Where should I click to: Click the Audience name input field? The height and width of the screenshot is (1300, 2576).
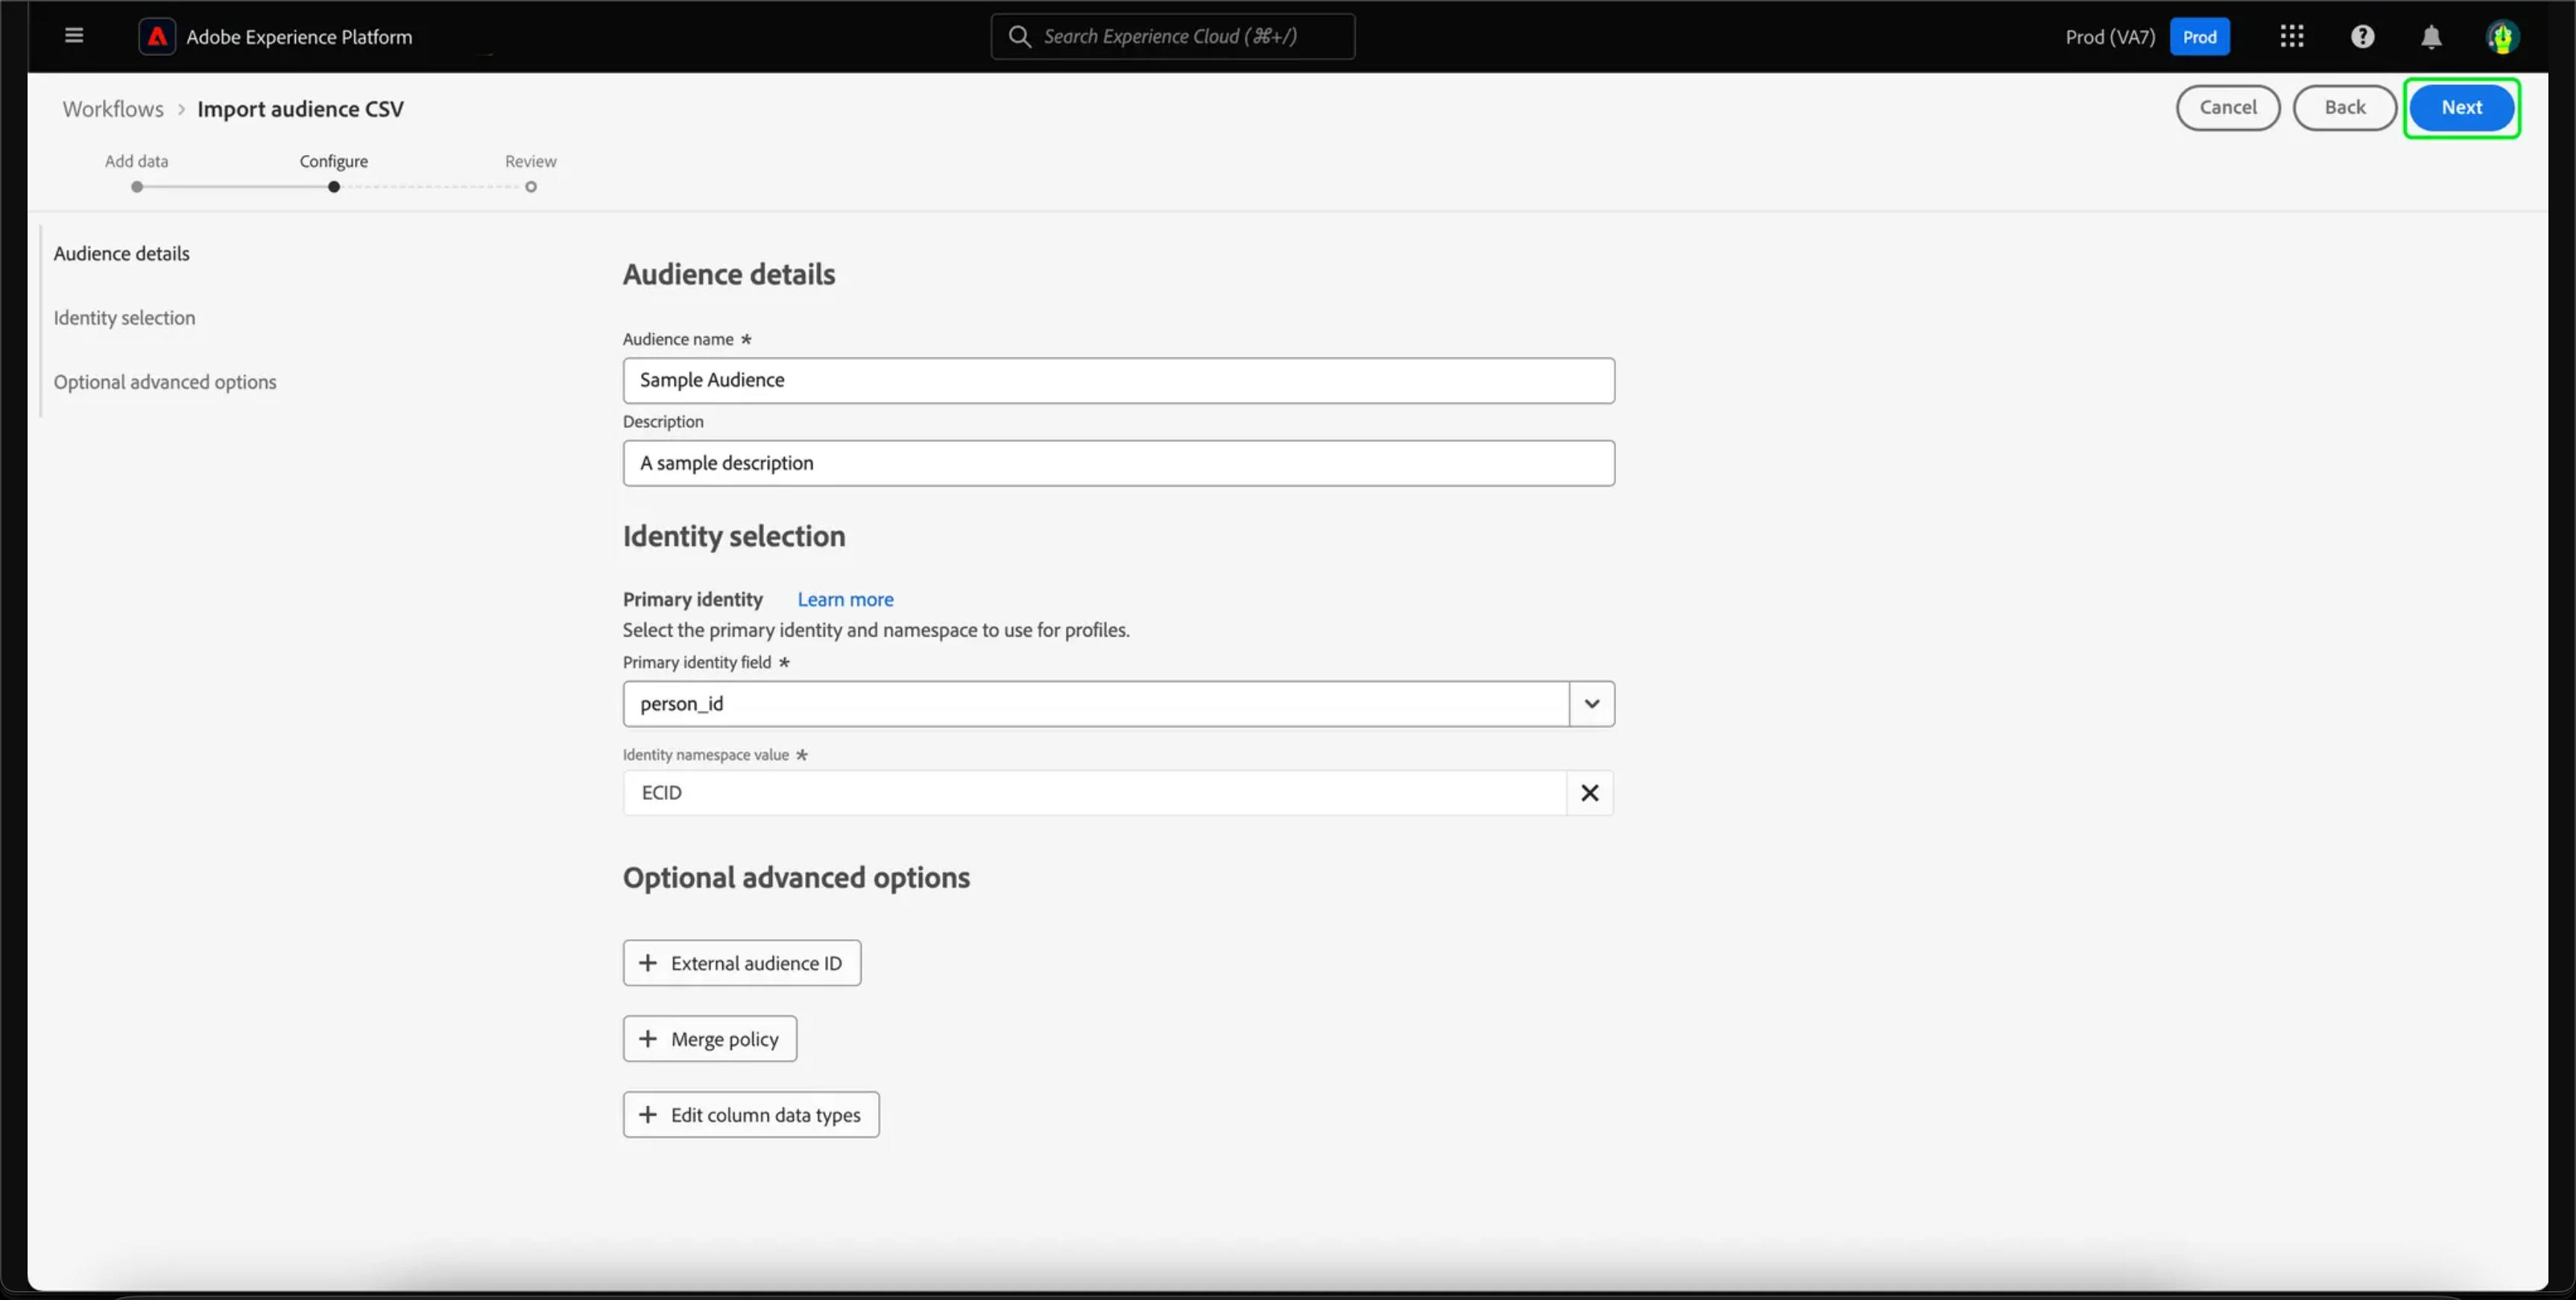point(1118,381)
